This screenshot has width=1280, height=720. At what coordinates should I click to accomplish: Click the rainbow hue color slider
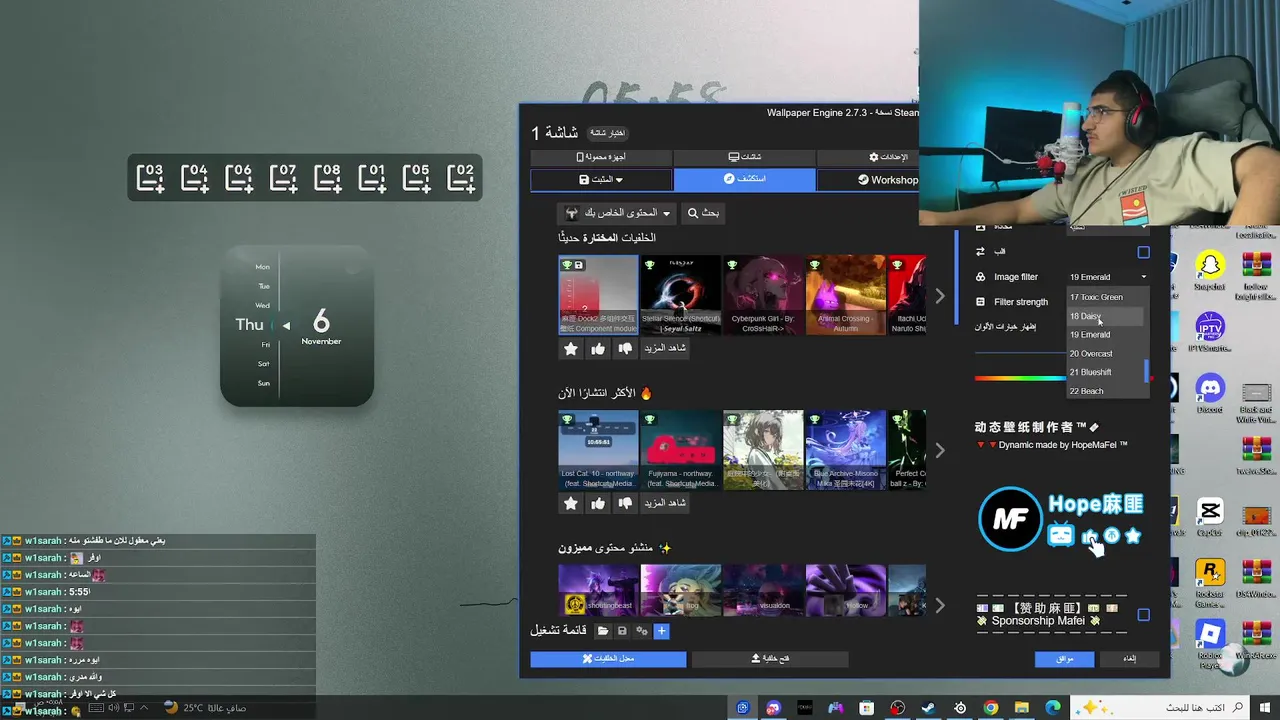point(1020,378)
